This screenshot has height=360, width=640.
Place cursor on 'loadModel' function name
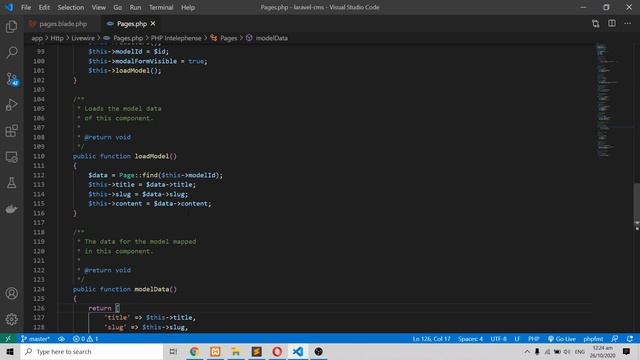pos(152,156)
